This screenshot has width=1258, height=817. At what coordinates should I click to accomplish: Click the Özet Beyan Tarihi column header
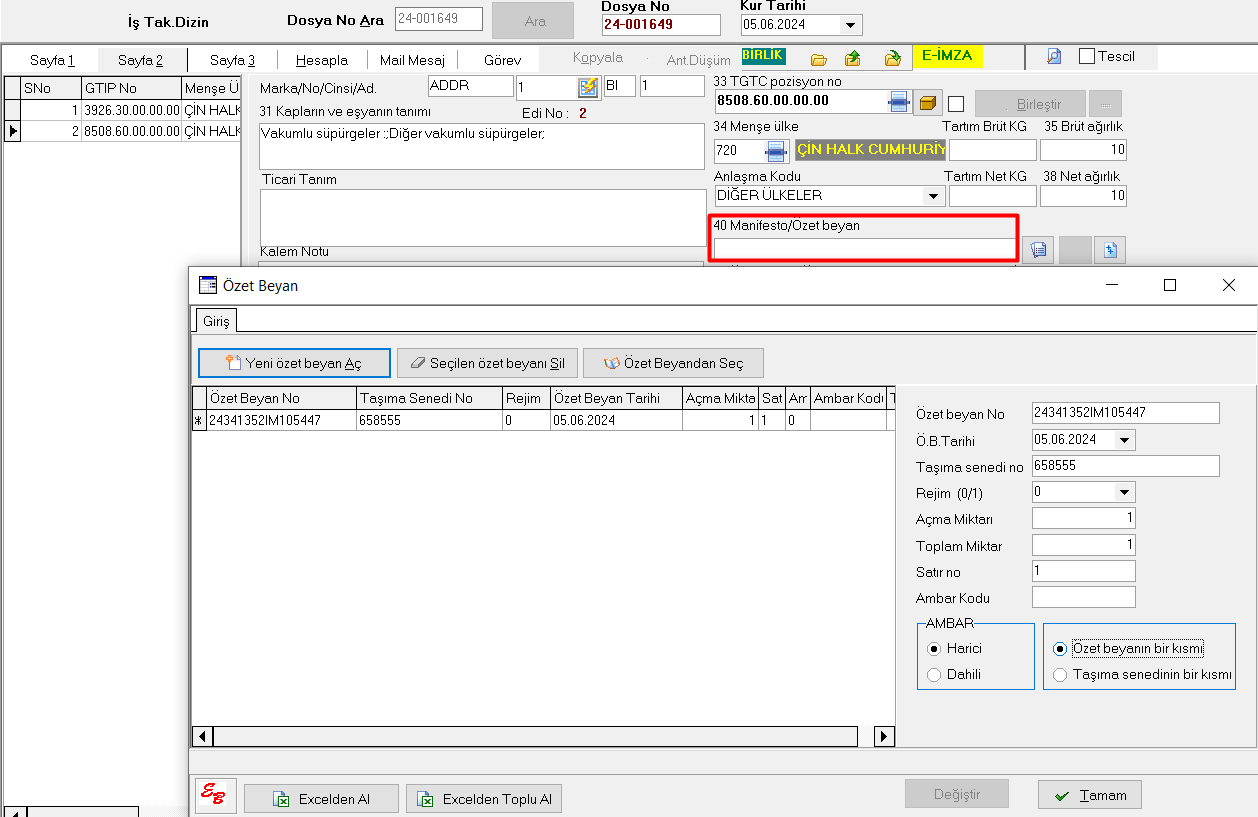click(x=617, y=398)
